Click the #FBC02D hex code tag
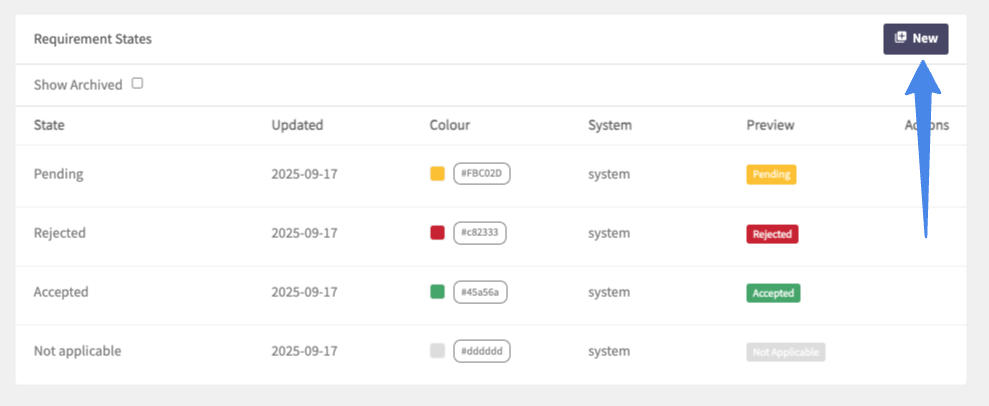989x406 pixels. click(x=482, y=174)
